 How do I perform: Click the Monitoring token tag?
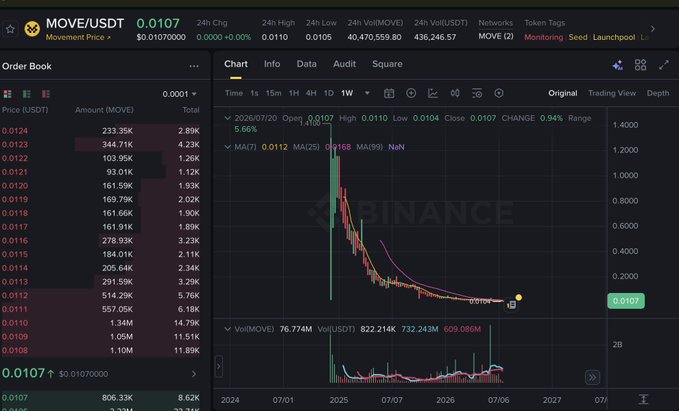(543, 37)
